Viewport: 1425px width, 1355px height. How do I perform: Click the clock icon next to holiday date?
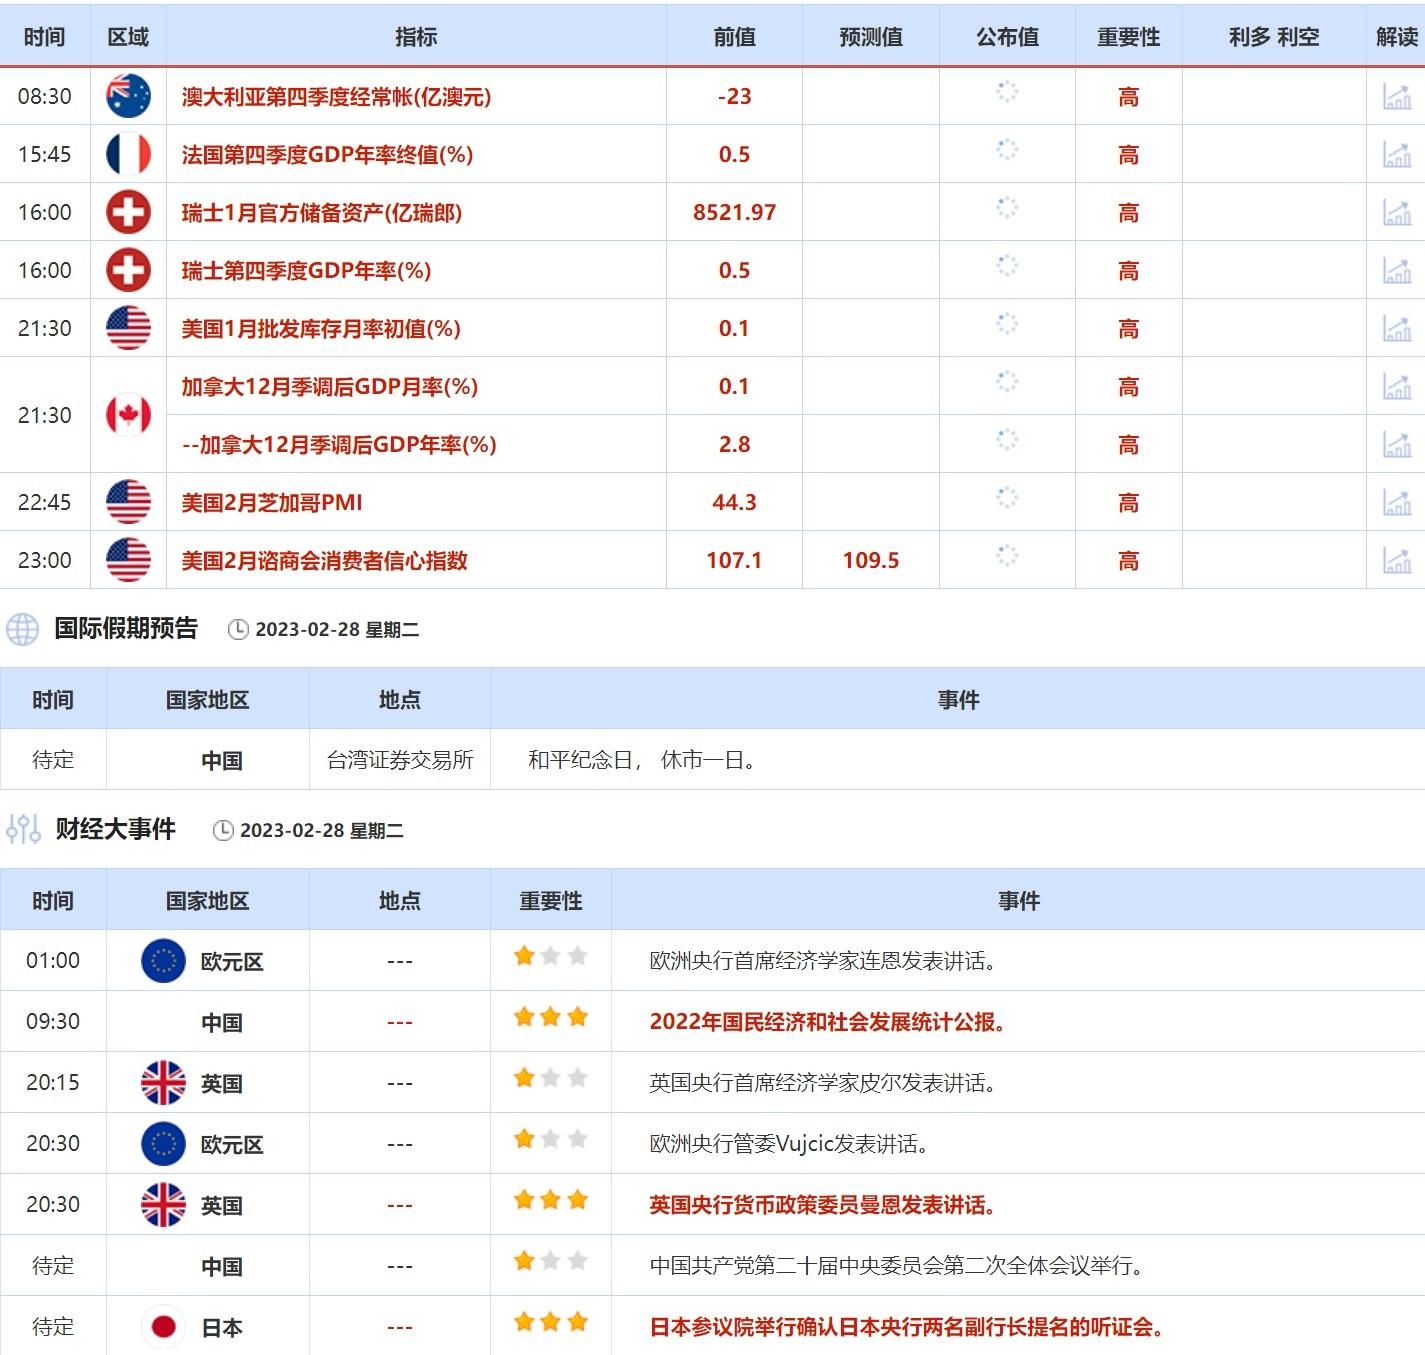click(238, 629)
